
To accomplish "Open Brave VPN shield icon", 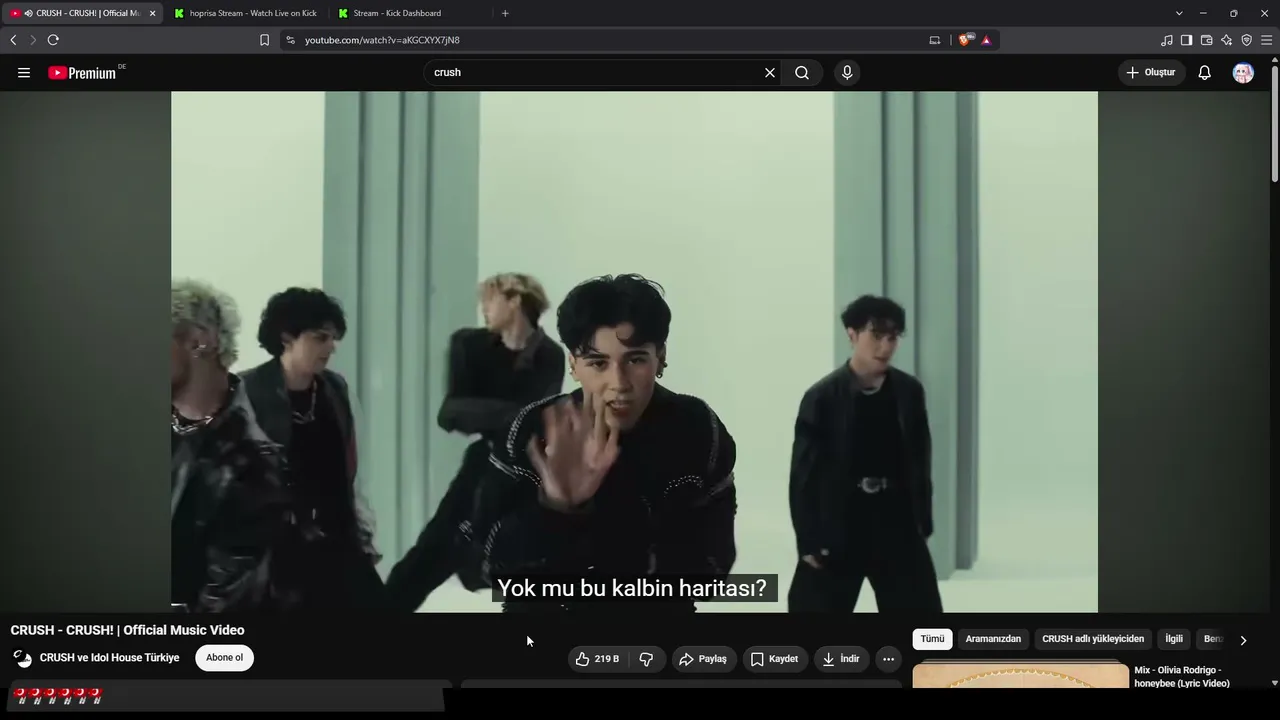I will pos(1246,40).
